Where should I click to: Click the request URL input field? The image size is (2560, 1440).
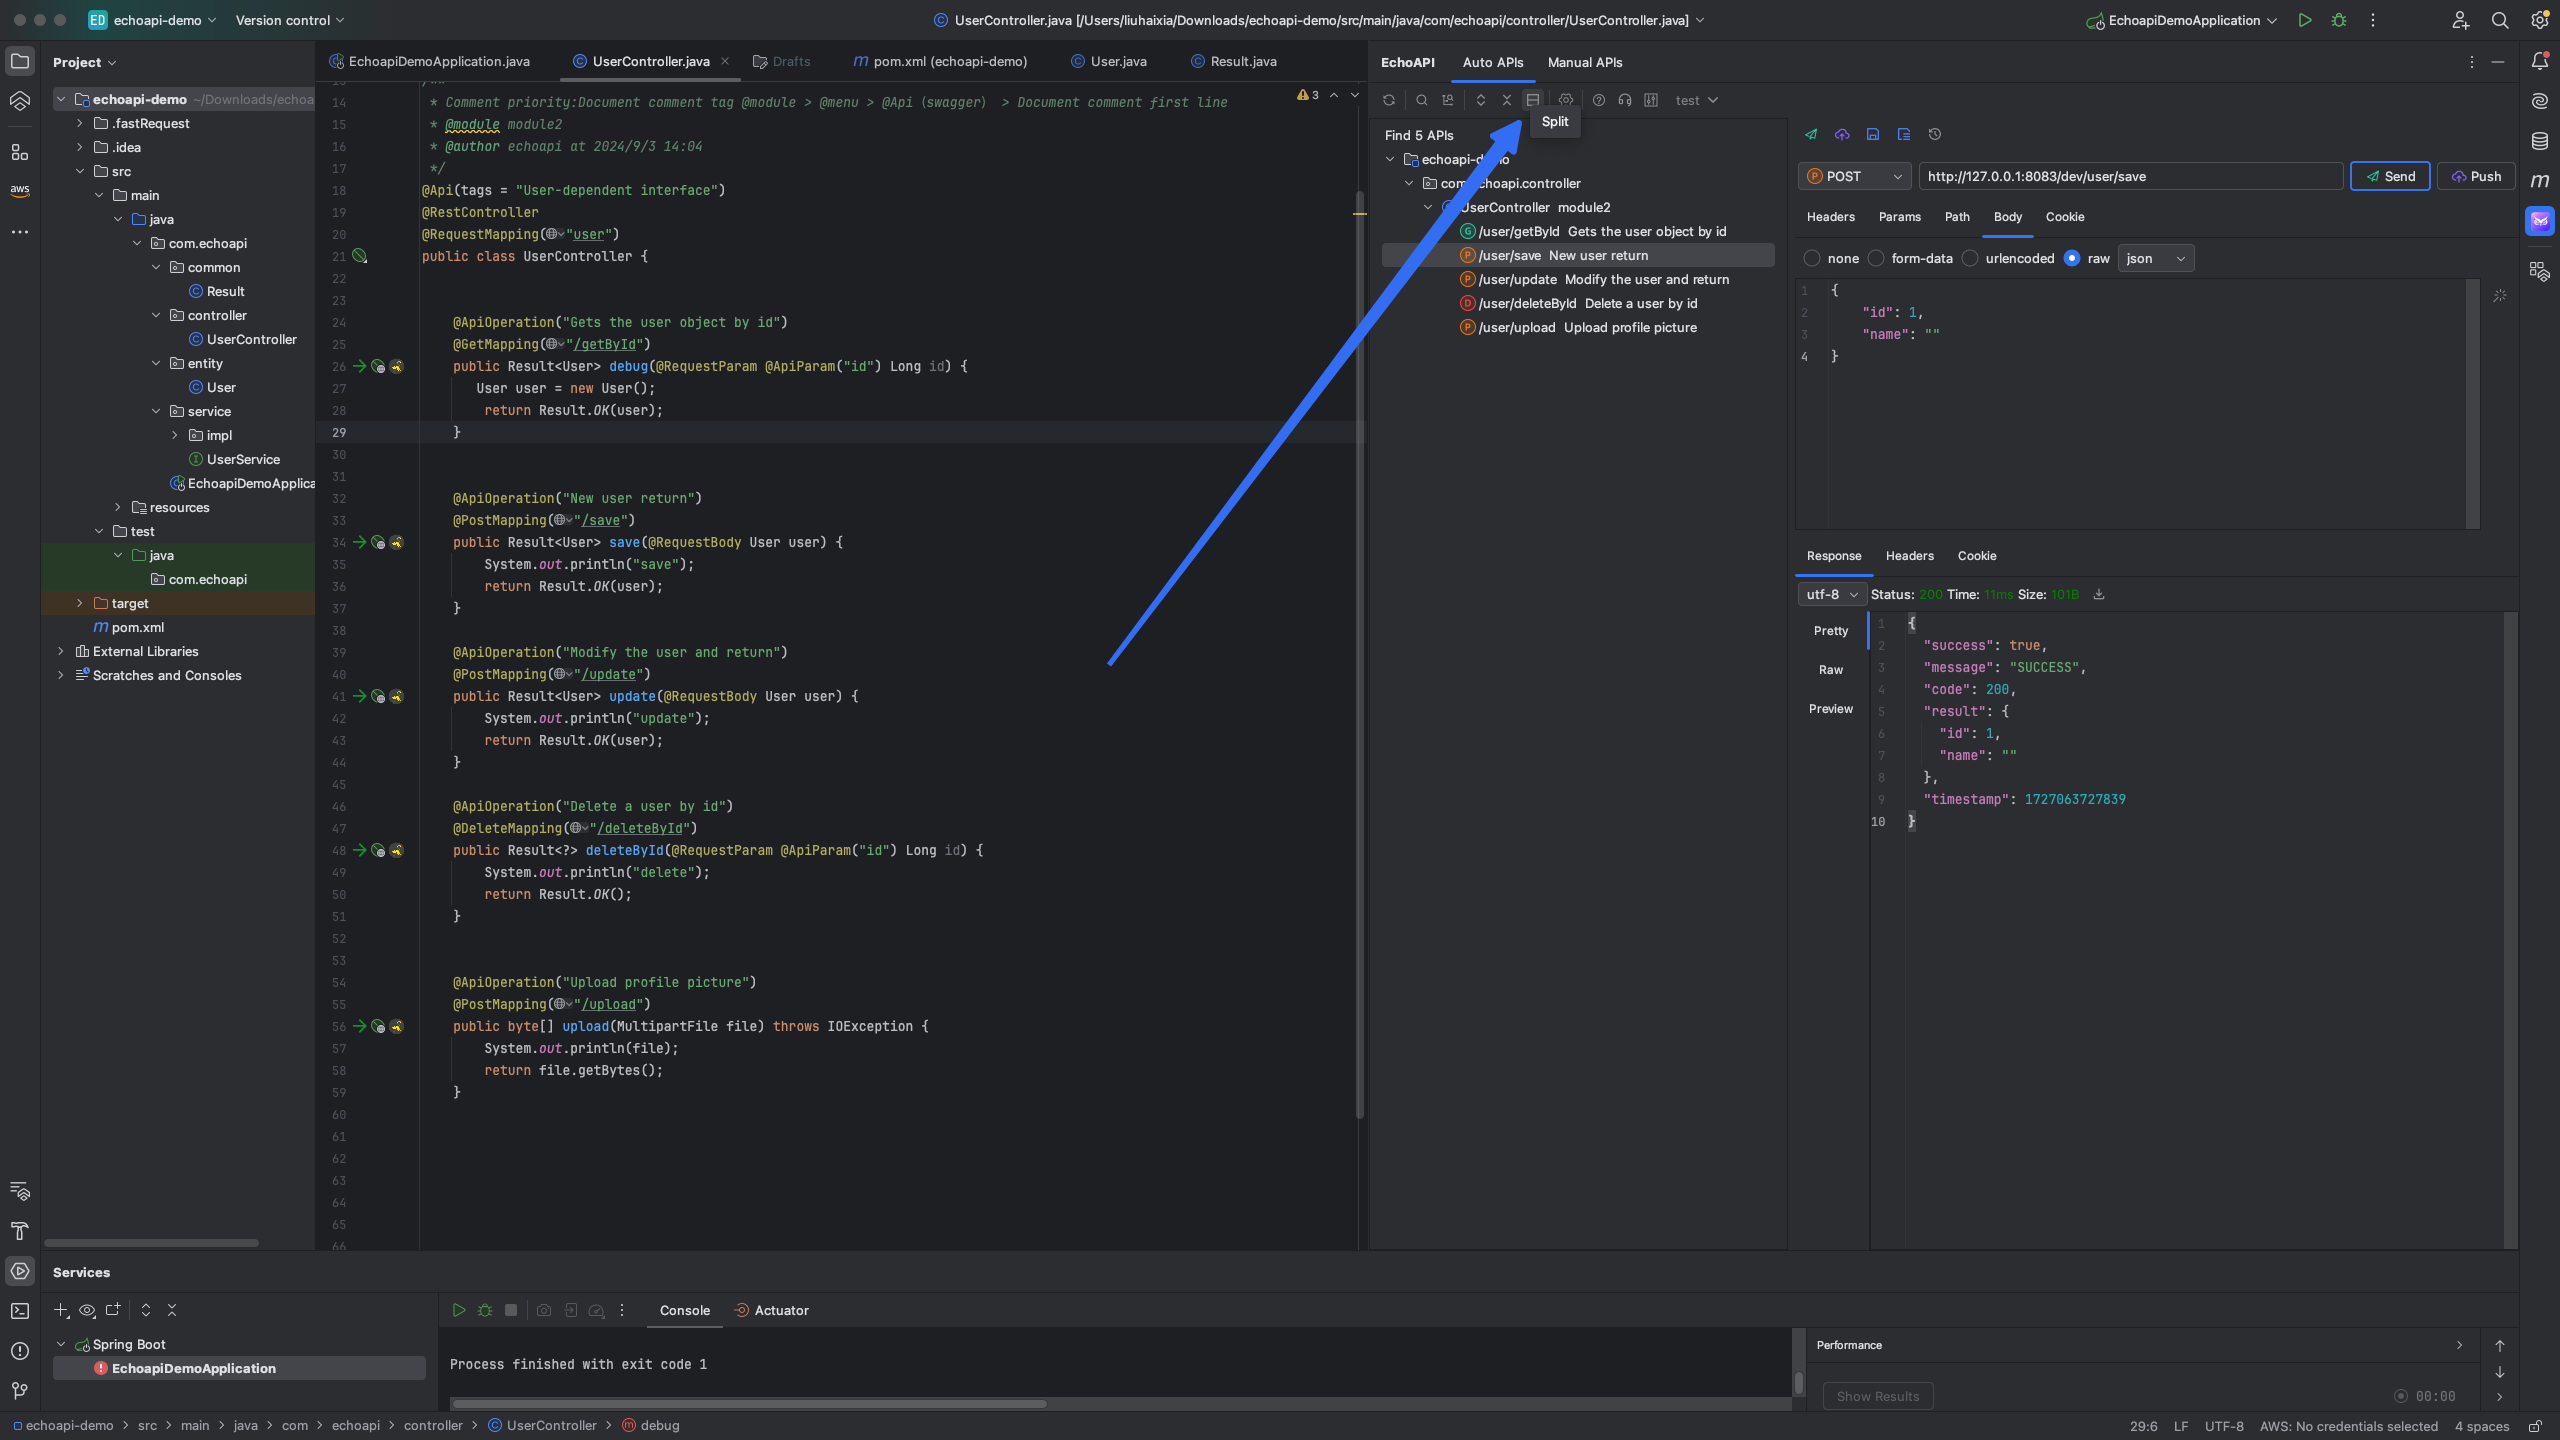[x=2130, y=176]
